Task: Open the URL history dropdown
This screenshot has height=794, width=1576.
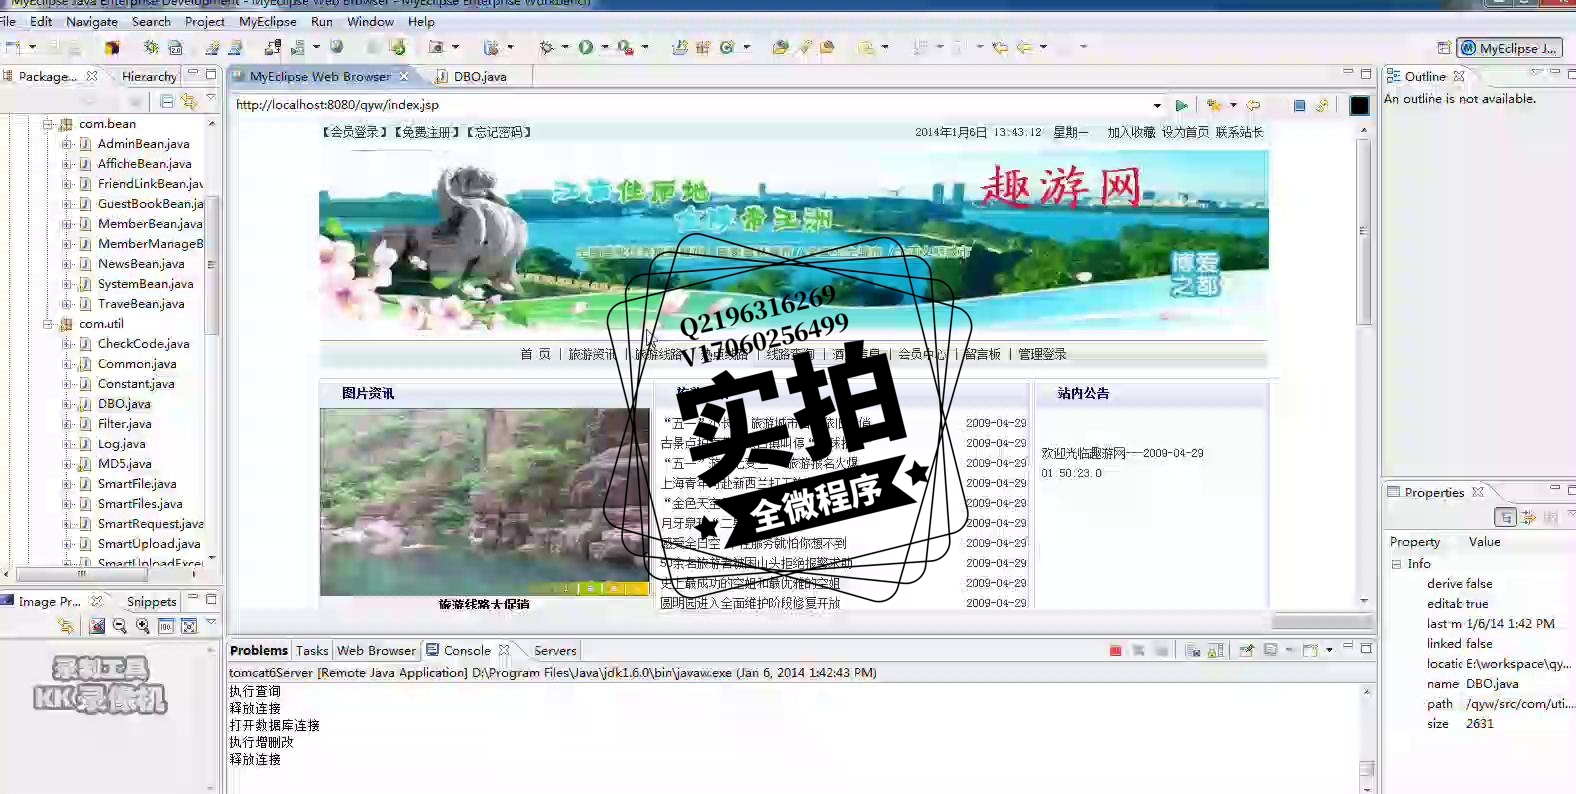Action: click(x=1157, y=105)
